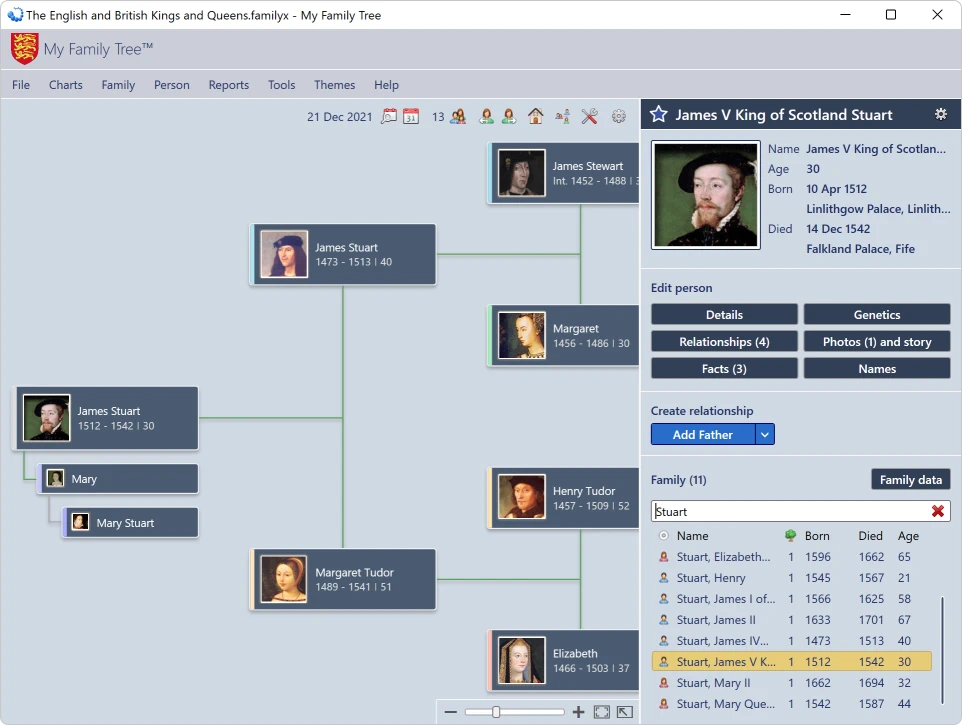Screen dimensions: 962x725
Task: Toggle the tree column sort icon
Action: point(791,536)
